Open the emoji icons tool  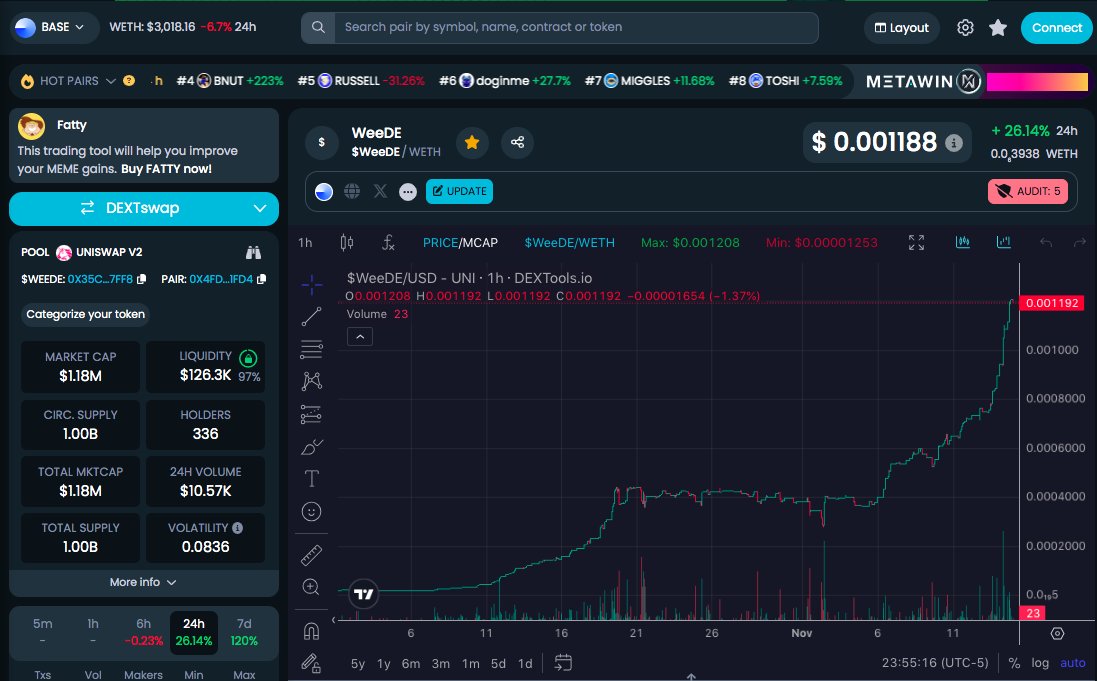(x=311, y=512)
